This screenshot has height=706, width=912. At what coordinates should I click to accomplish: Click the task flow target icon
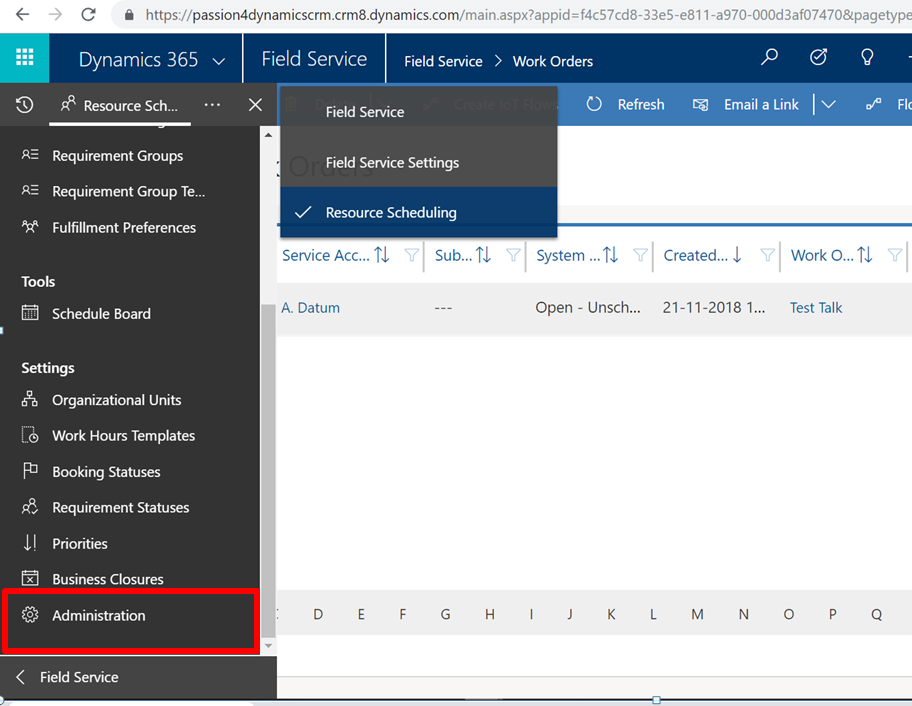pos(818,58)
